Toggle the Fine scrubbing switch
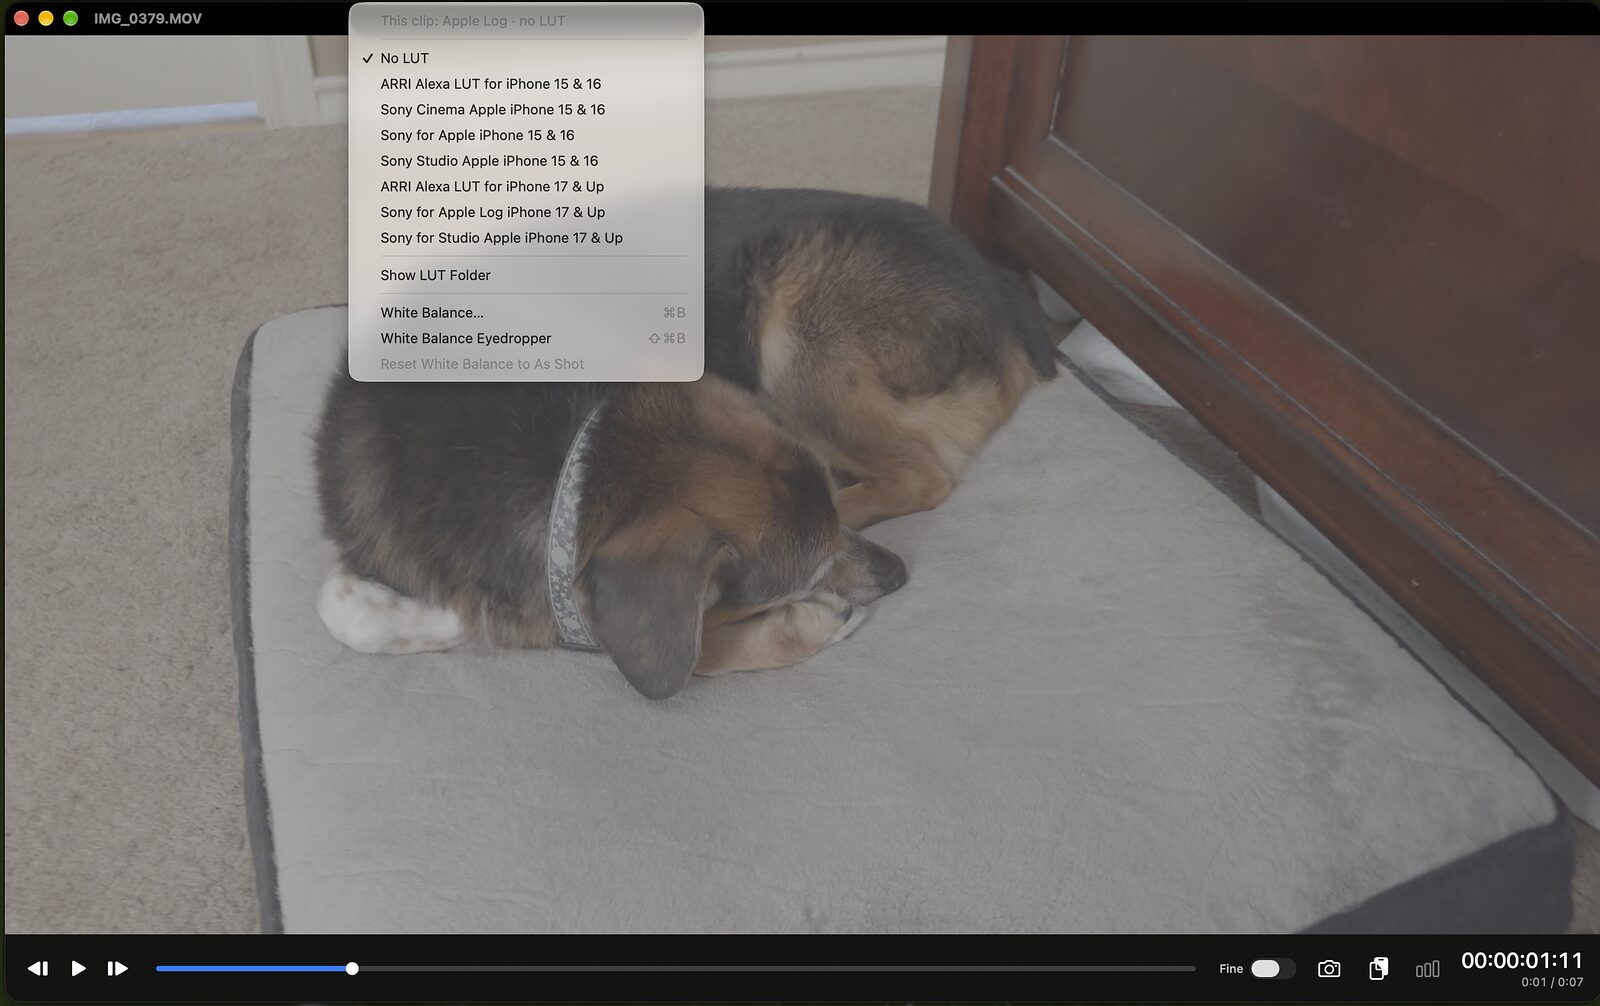1600x1006 pixels. tap(1272, 968)
